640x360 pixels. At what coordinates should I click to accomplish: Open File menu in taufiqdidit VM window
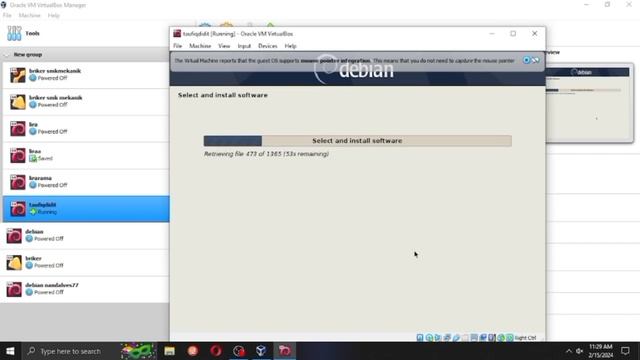pyautogui.click(x=178, y=46)
